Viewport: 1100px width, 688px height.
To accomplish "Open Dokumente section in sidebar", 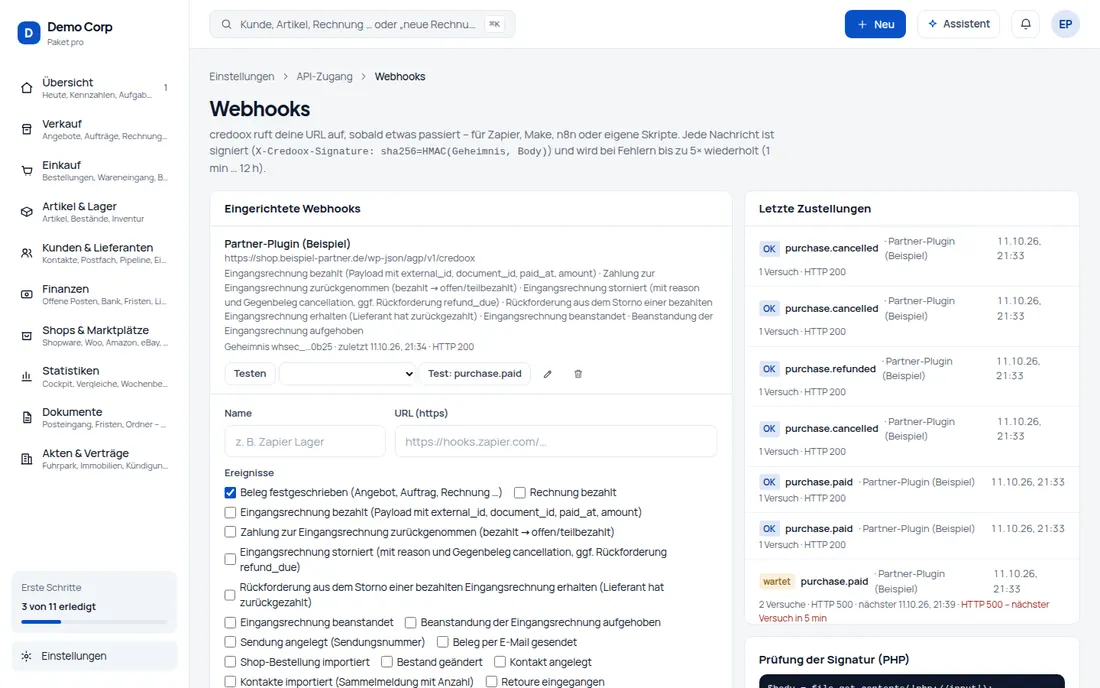I will 94,418.
